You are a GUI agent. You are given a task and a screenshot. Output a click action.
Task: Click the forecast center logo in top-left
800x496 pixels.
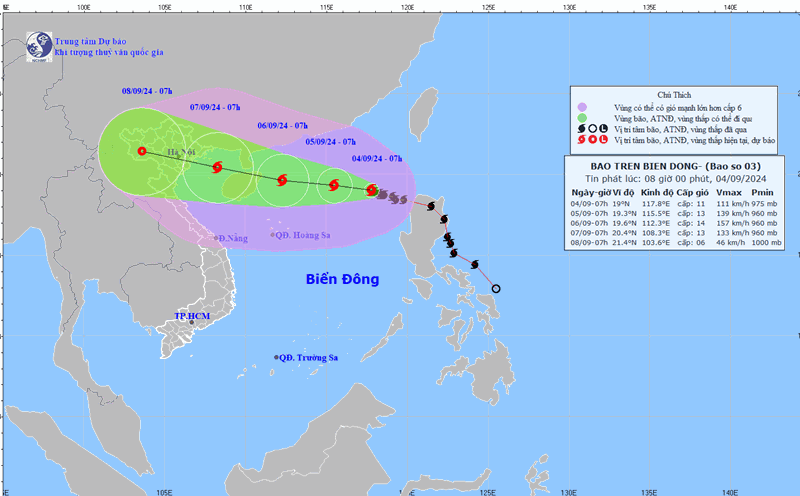point(38,45)
